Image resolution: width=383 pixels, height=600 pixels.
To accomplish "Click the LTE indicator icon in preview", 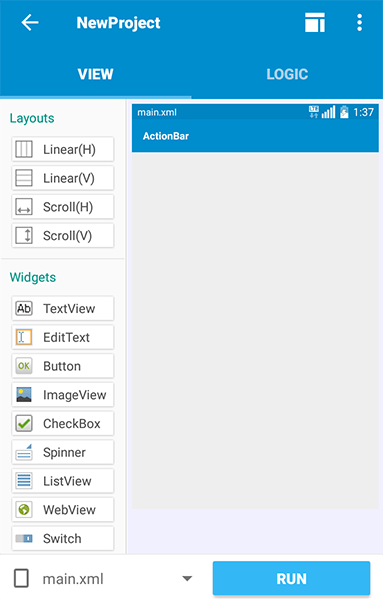I will [x=314, y=112].
